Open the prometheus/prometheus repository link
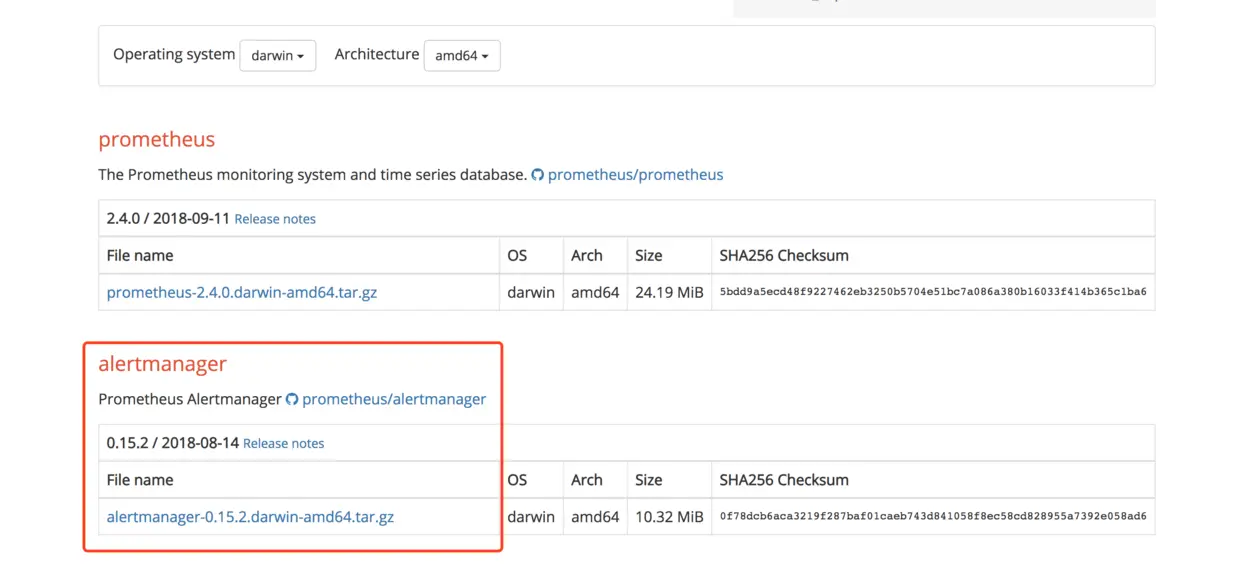The image size is (1240, 576). (x=635, y=174)
